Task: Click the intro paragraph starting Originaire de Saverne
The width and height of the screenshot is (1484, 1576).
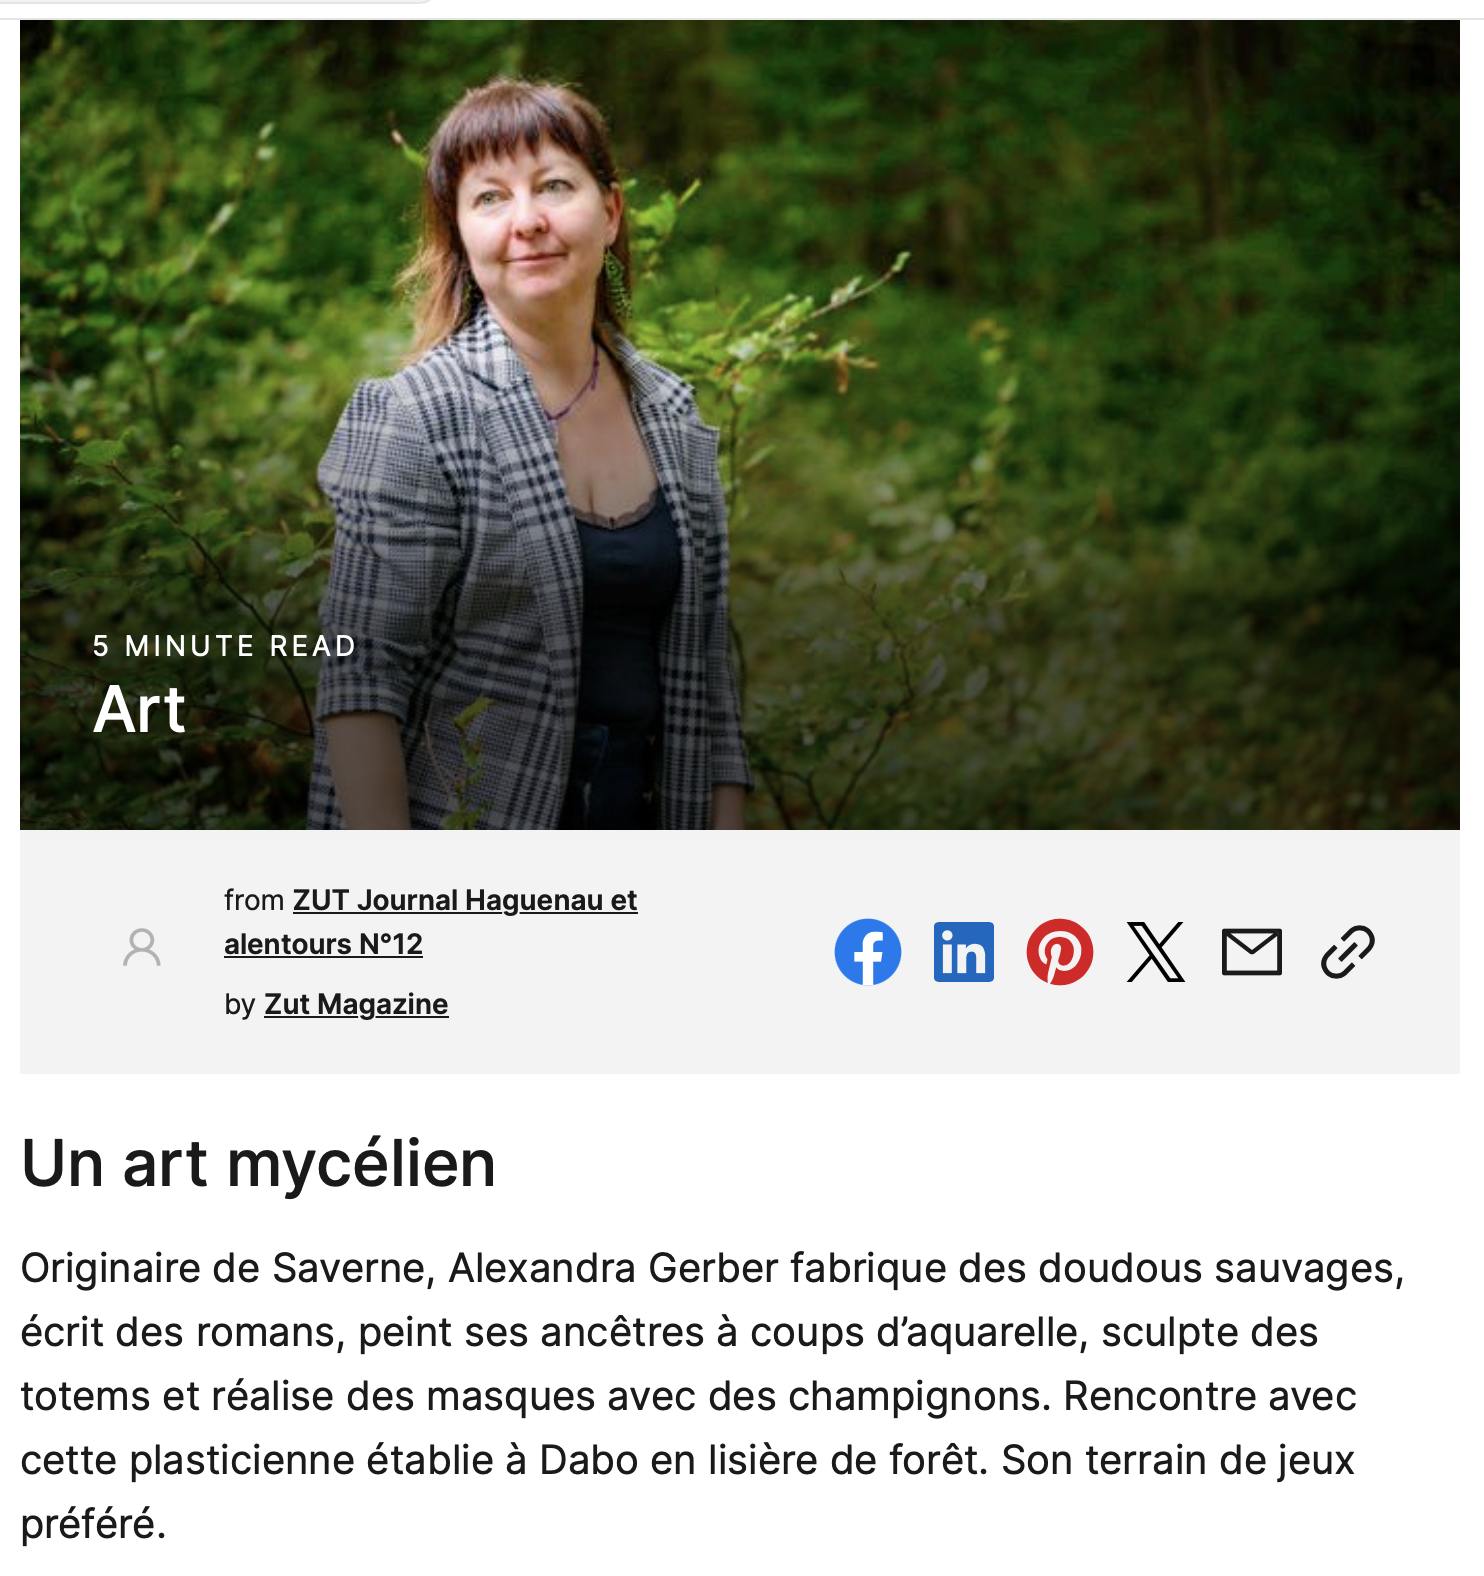Action: (713, 1396)
